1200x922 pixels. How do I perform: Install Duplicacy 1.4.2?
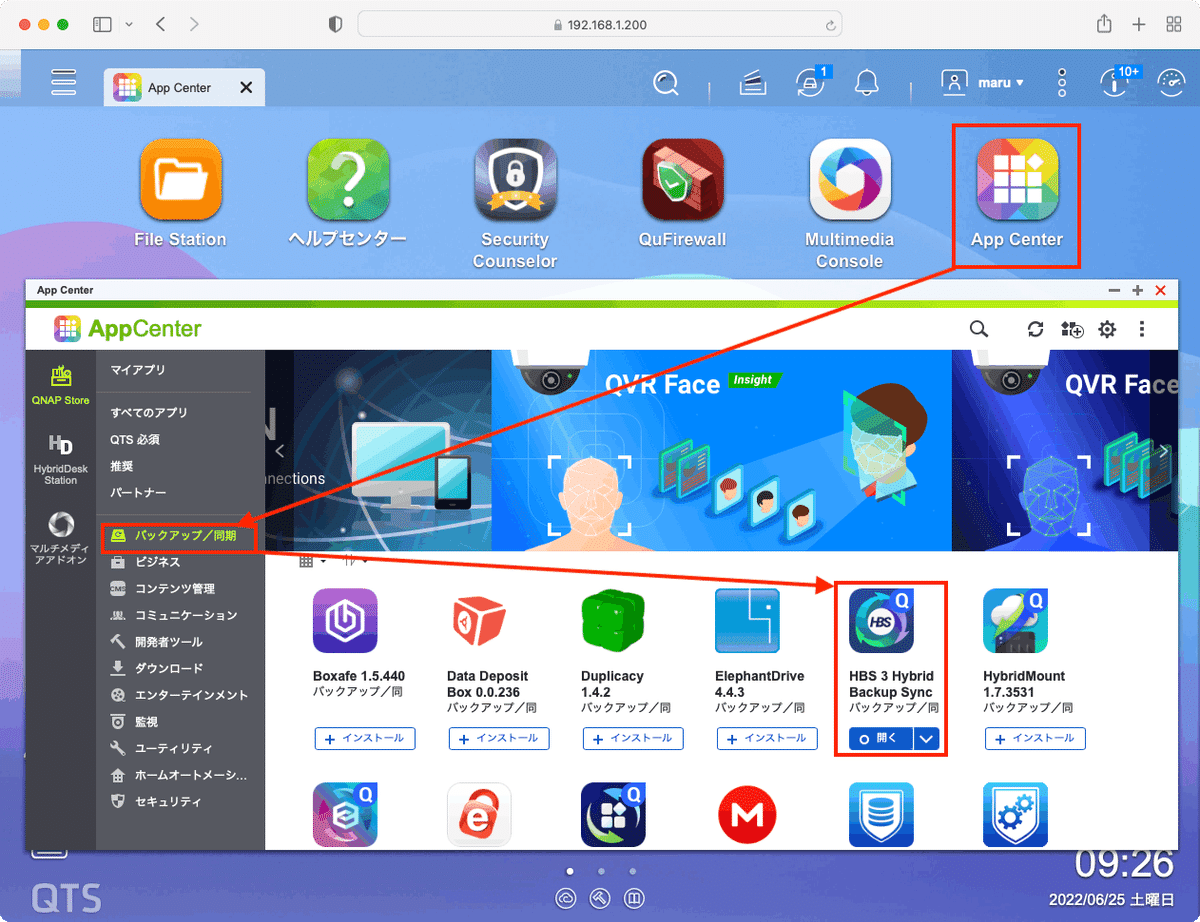633,739
